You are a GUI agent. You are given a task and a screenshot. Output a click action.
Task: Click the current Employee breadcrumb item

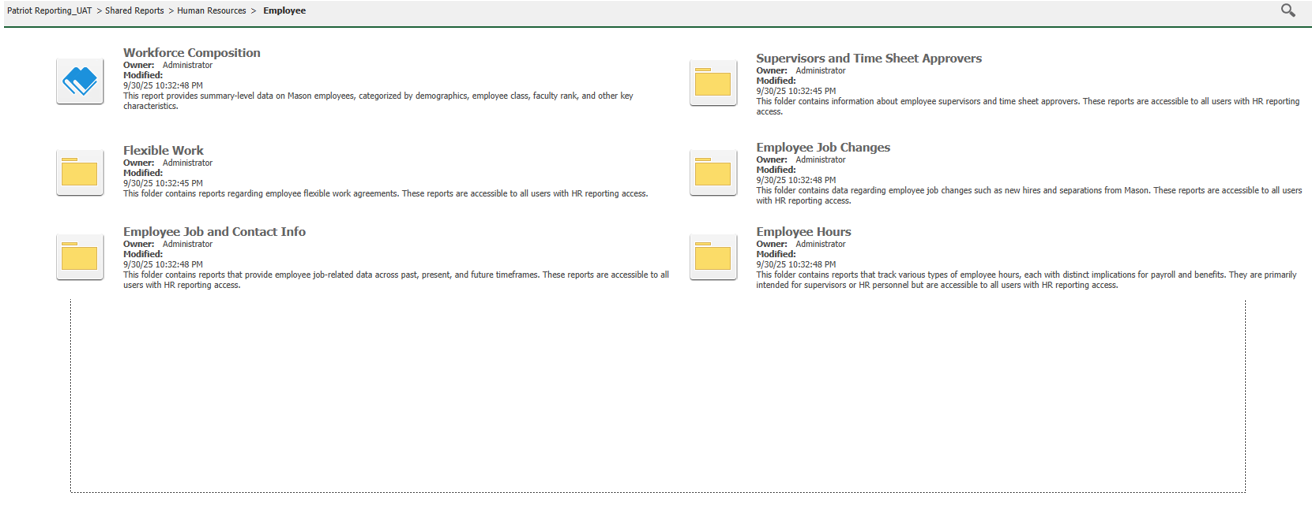(284, 11)
